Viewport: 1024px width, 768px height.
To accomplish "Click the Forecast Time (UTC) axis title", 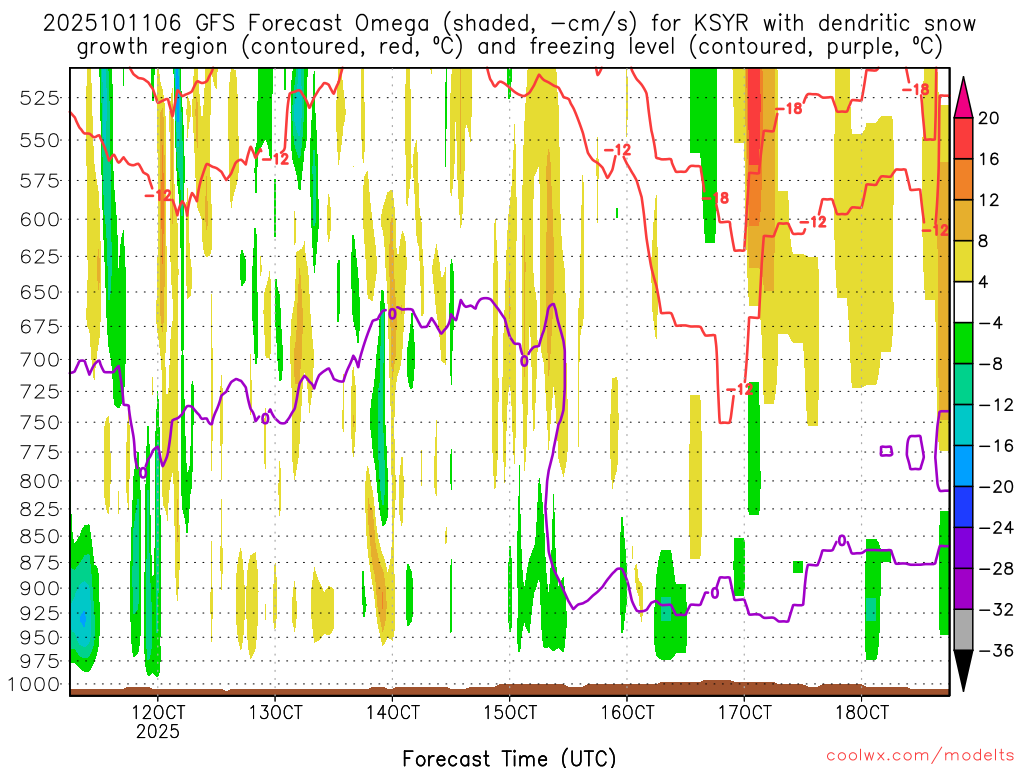I will tap(509, 758).
